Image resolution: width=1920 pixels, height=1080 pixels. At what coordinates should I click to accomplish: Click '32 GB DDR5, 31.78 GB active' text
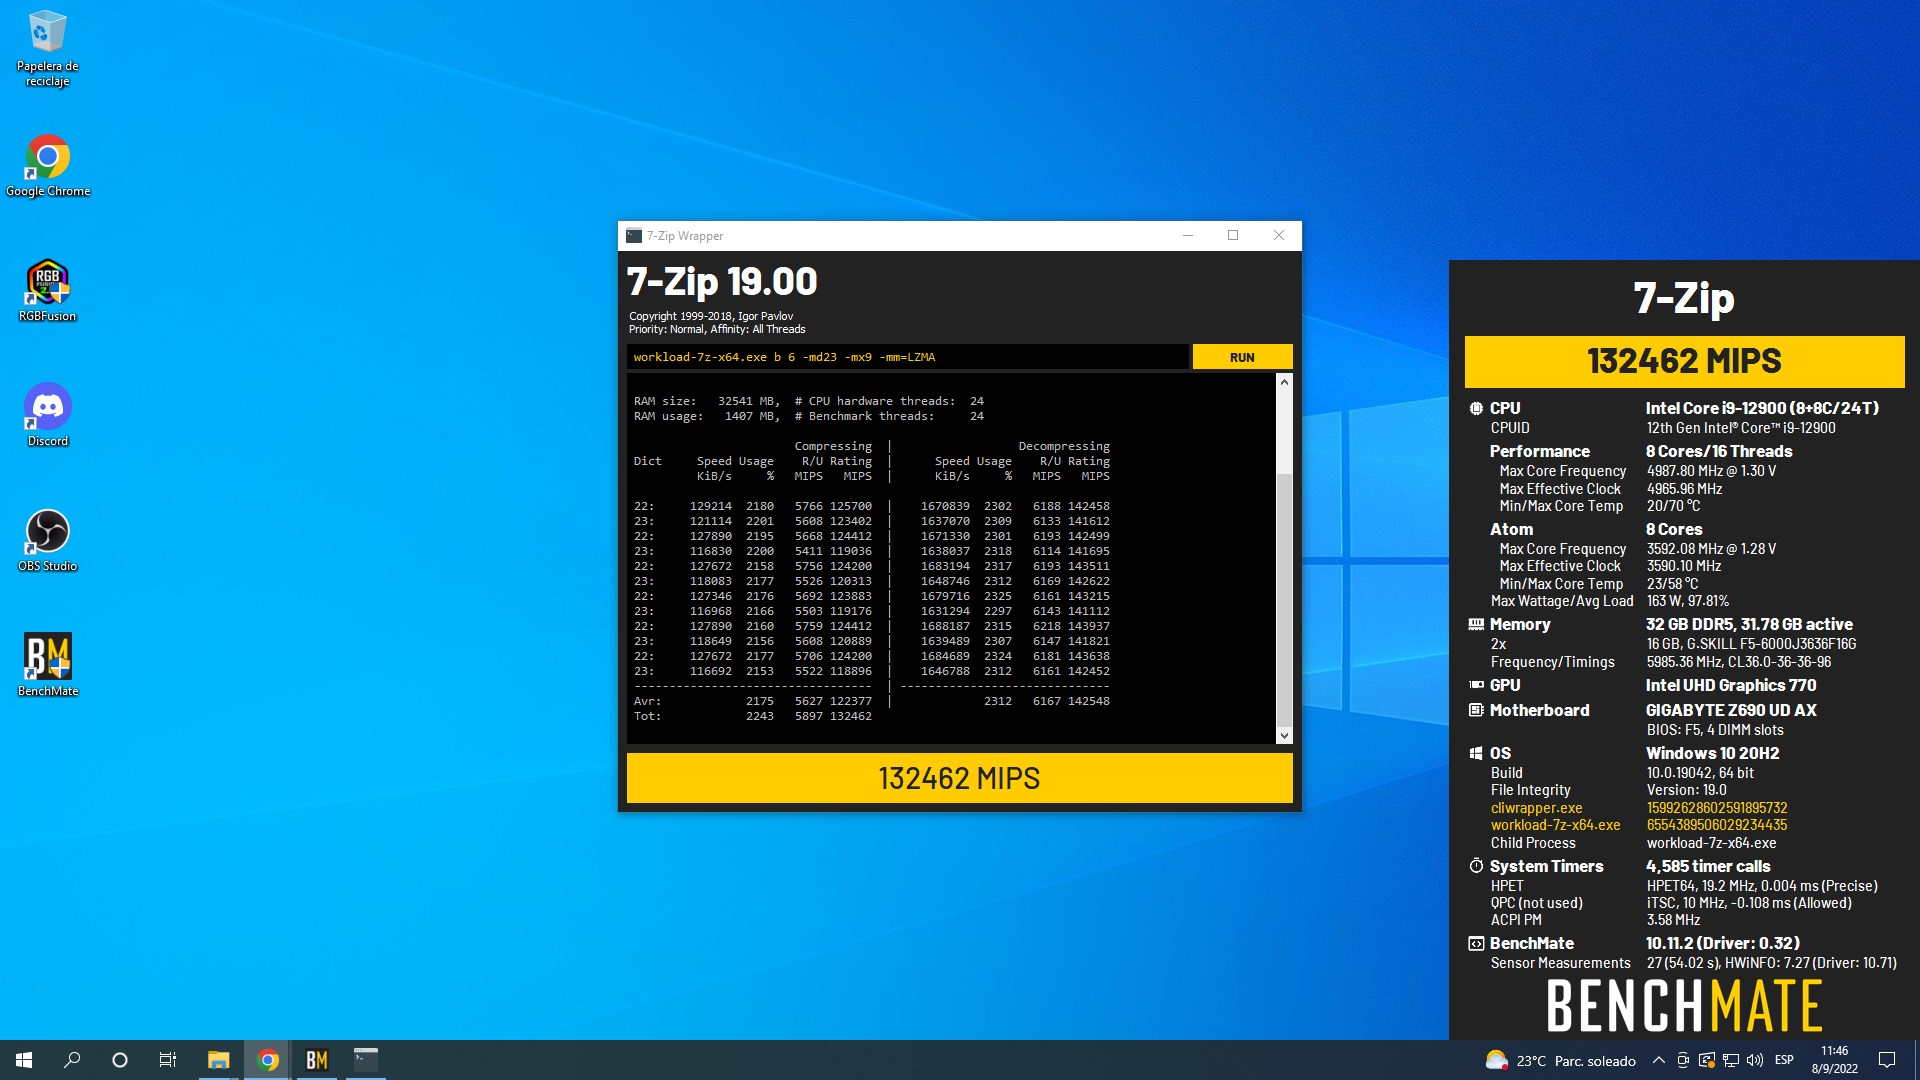(x=1749, y=624)
